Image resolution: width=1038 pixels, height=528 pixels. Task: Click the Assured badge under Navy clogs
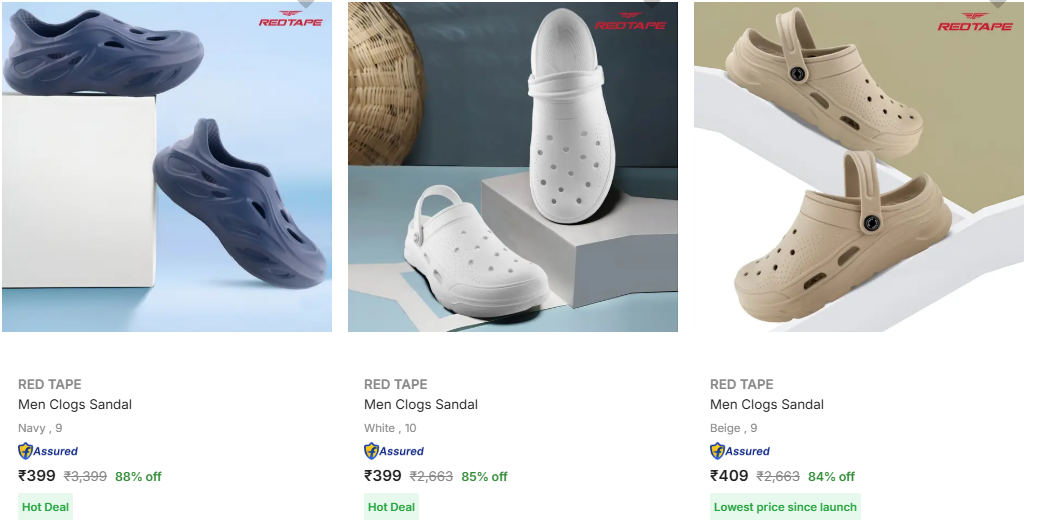click(x=48, y=451)
